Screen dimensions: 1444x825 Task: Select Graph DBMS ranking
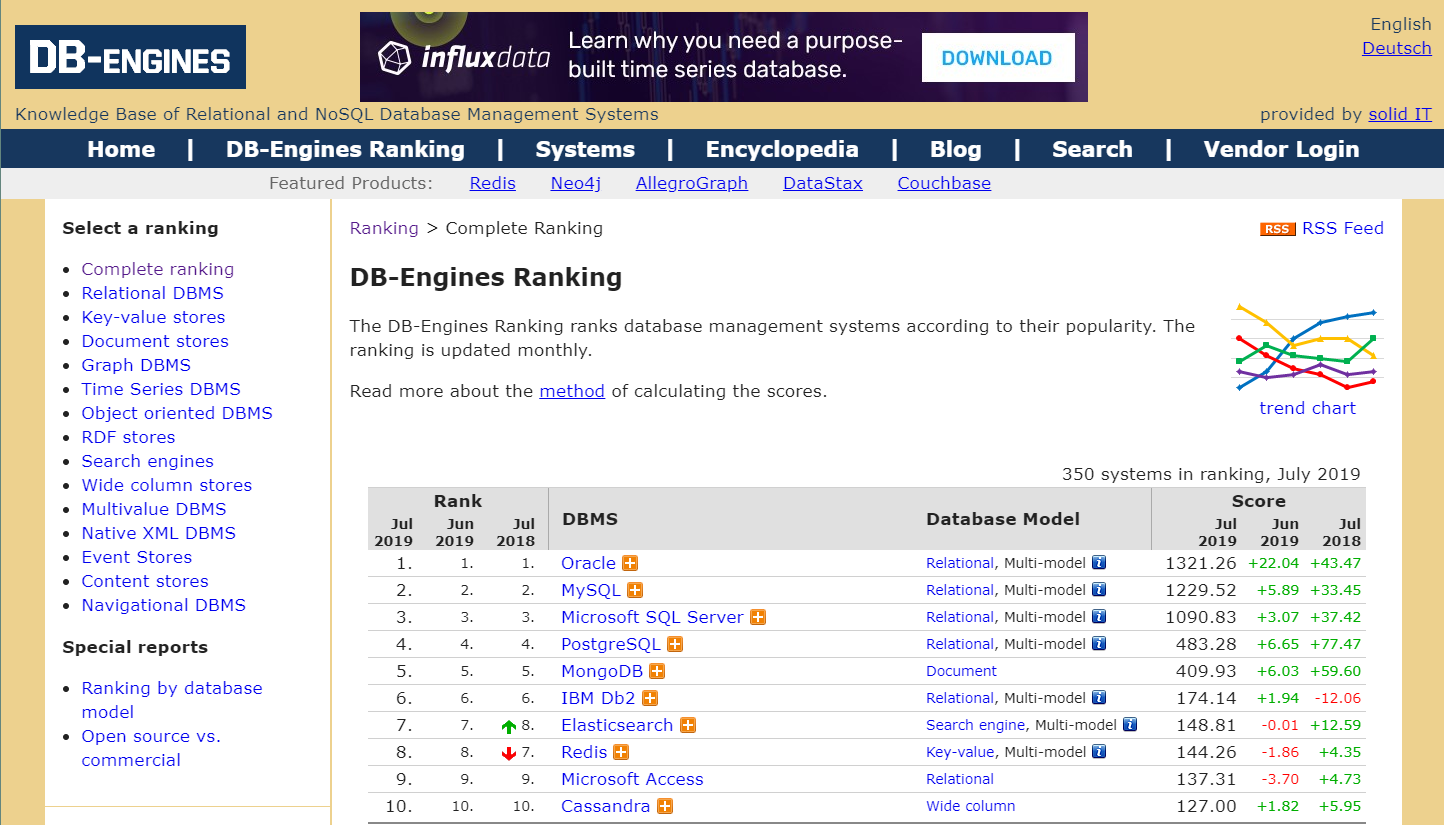(136, 365)
